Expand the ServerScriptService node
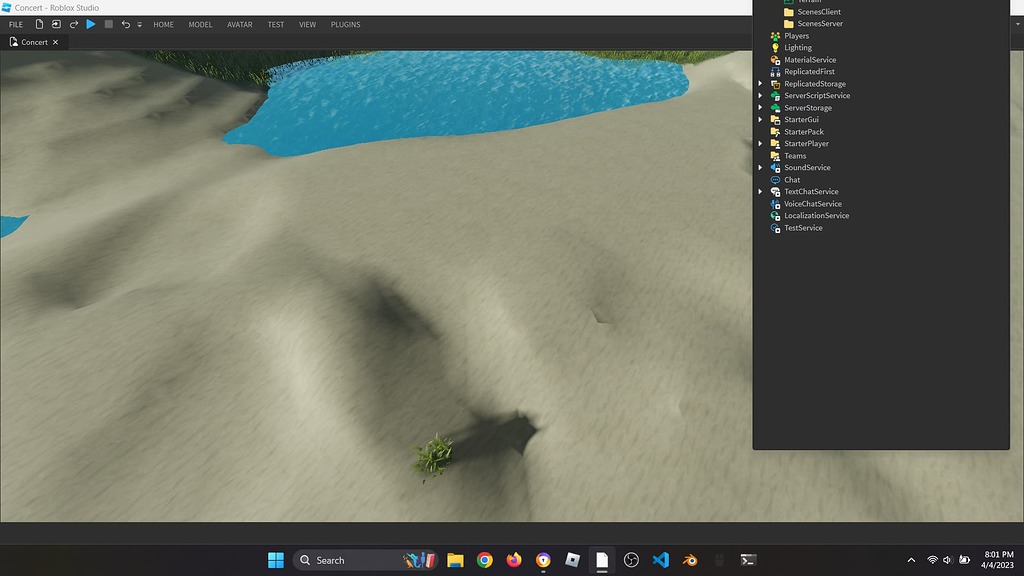This screenshot has width=1024, height=576. [x=761, y=95]
